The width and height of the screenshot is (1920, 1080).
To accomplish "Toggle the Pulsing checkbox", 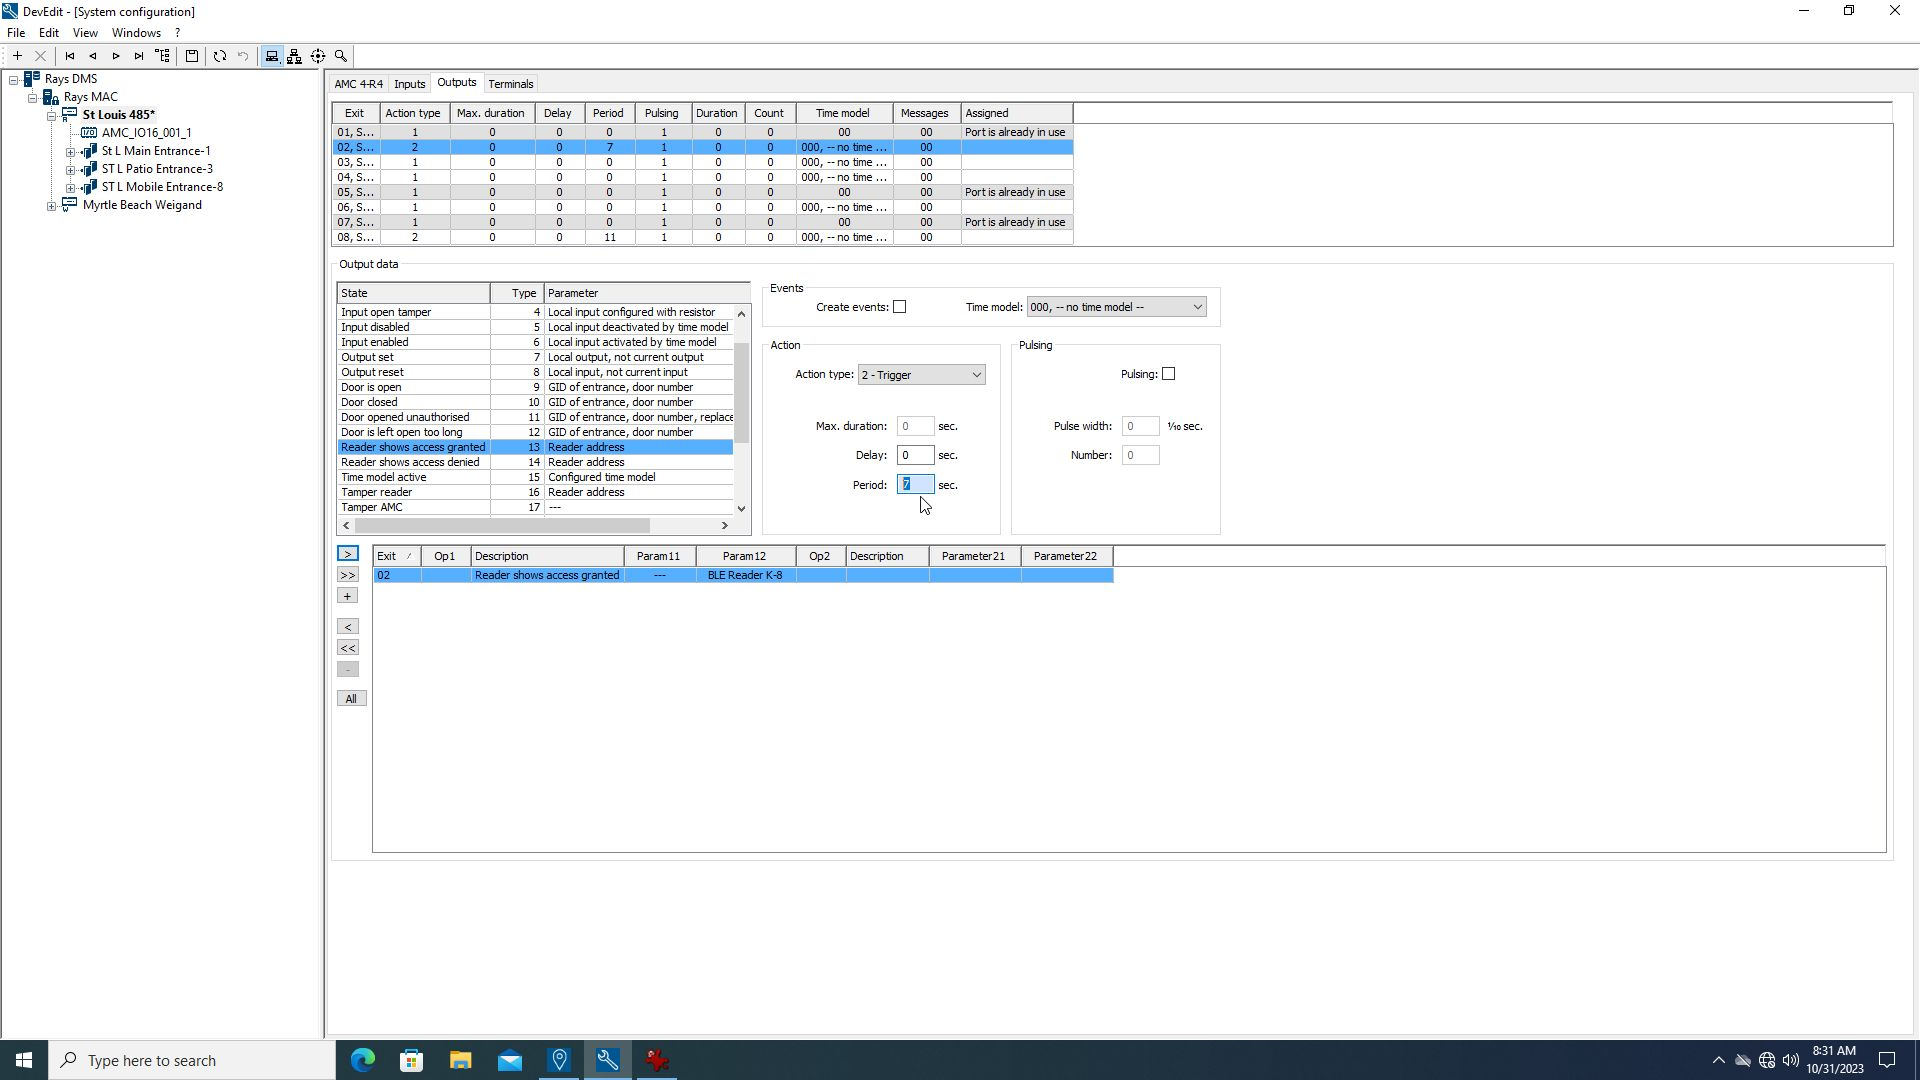I will [x=1168, y=374].
